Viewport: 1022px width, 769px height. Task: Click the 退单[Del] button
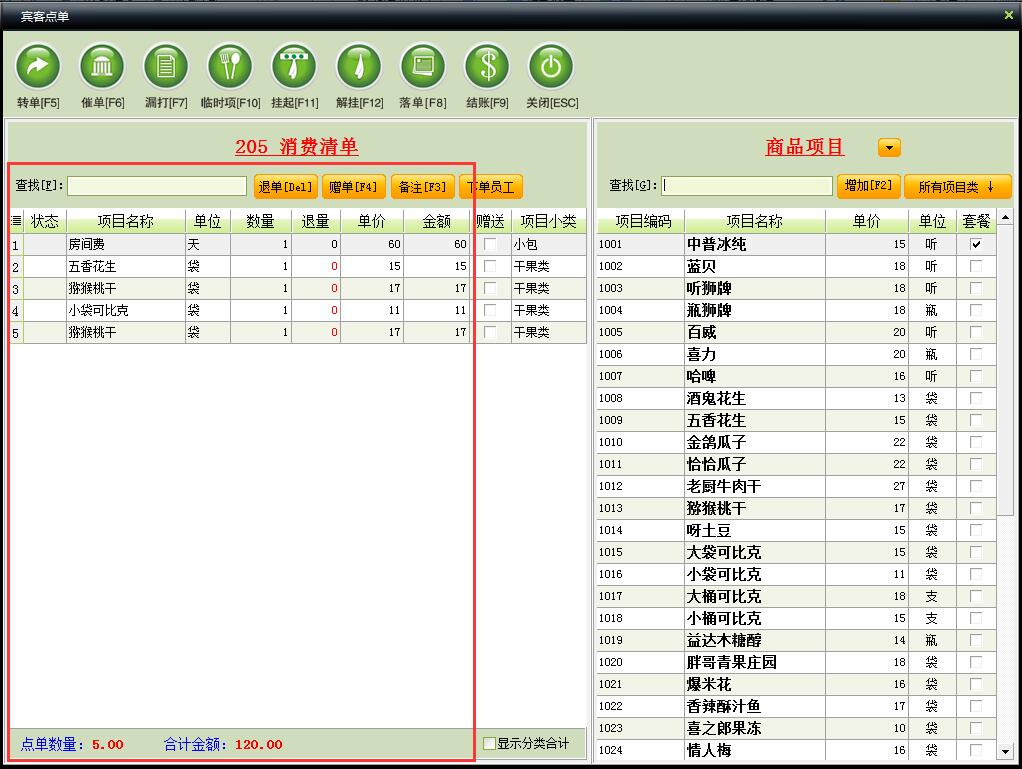(285, 187)
